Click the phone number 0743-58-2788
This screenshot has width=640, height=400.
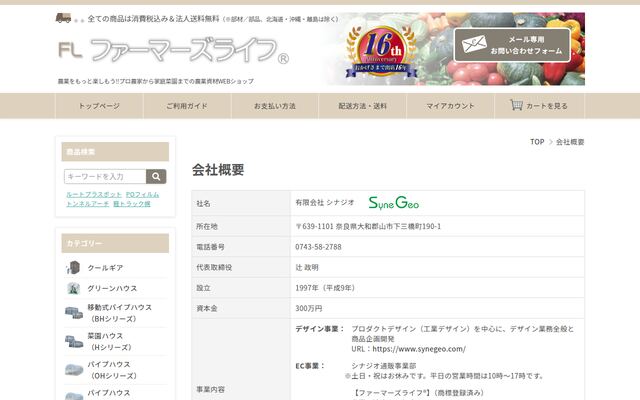(318, 247)
